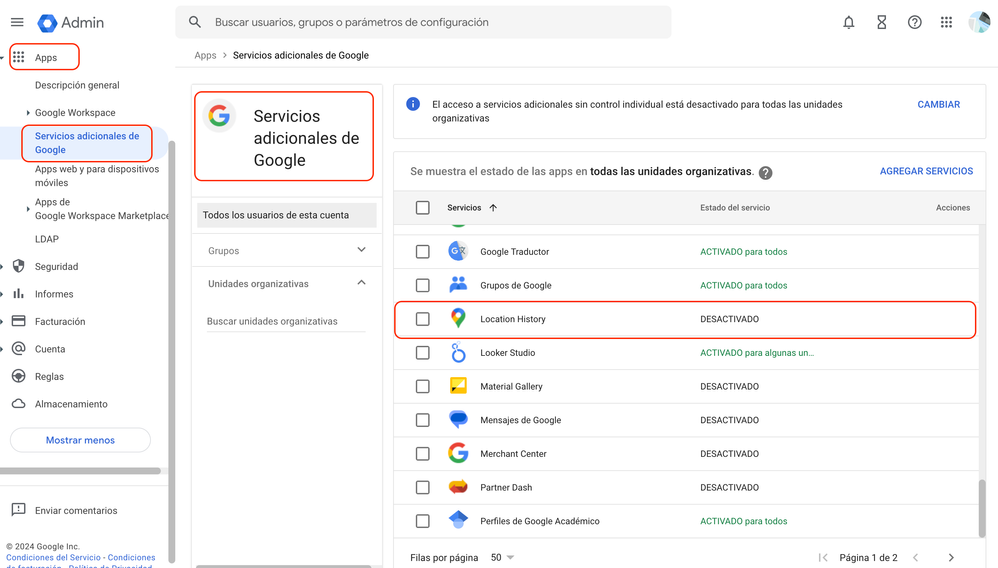Check the Google Traductor row checkbox
This screenshot has height=568, width=998.
[x=423, y=252]
